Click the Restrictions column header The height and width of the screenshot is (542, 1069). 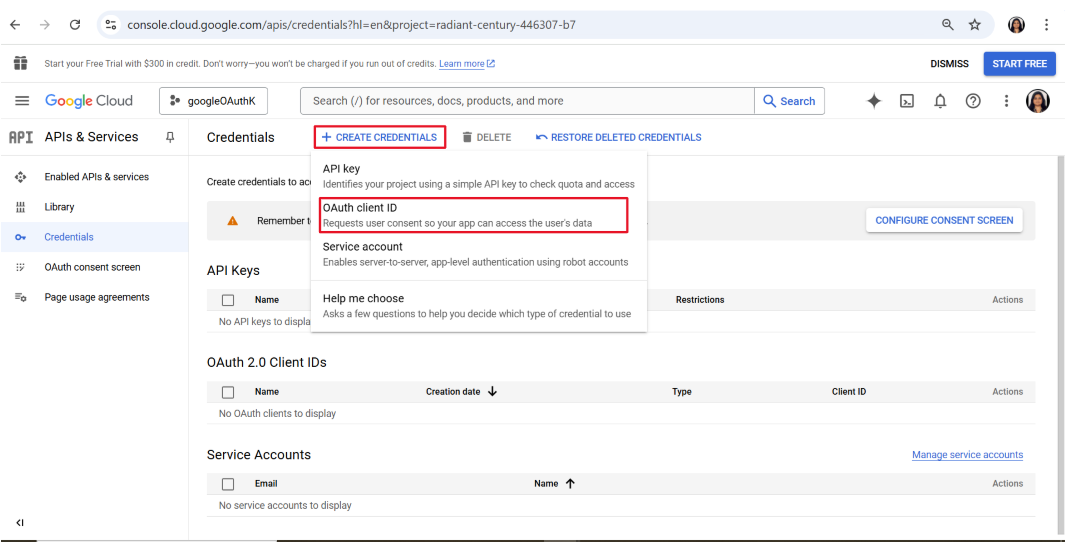(699, 300)
